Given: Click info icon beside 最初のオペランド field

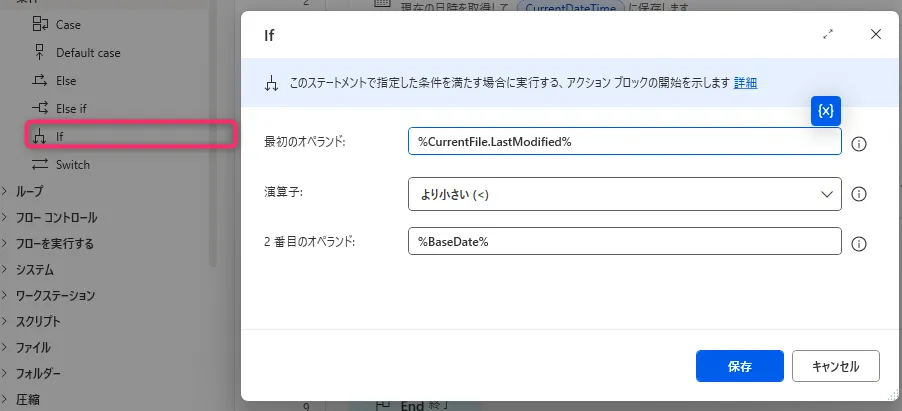Looking at the screenshot, I should coord(858,143).
